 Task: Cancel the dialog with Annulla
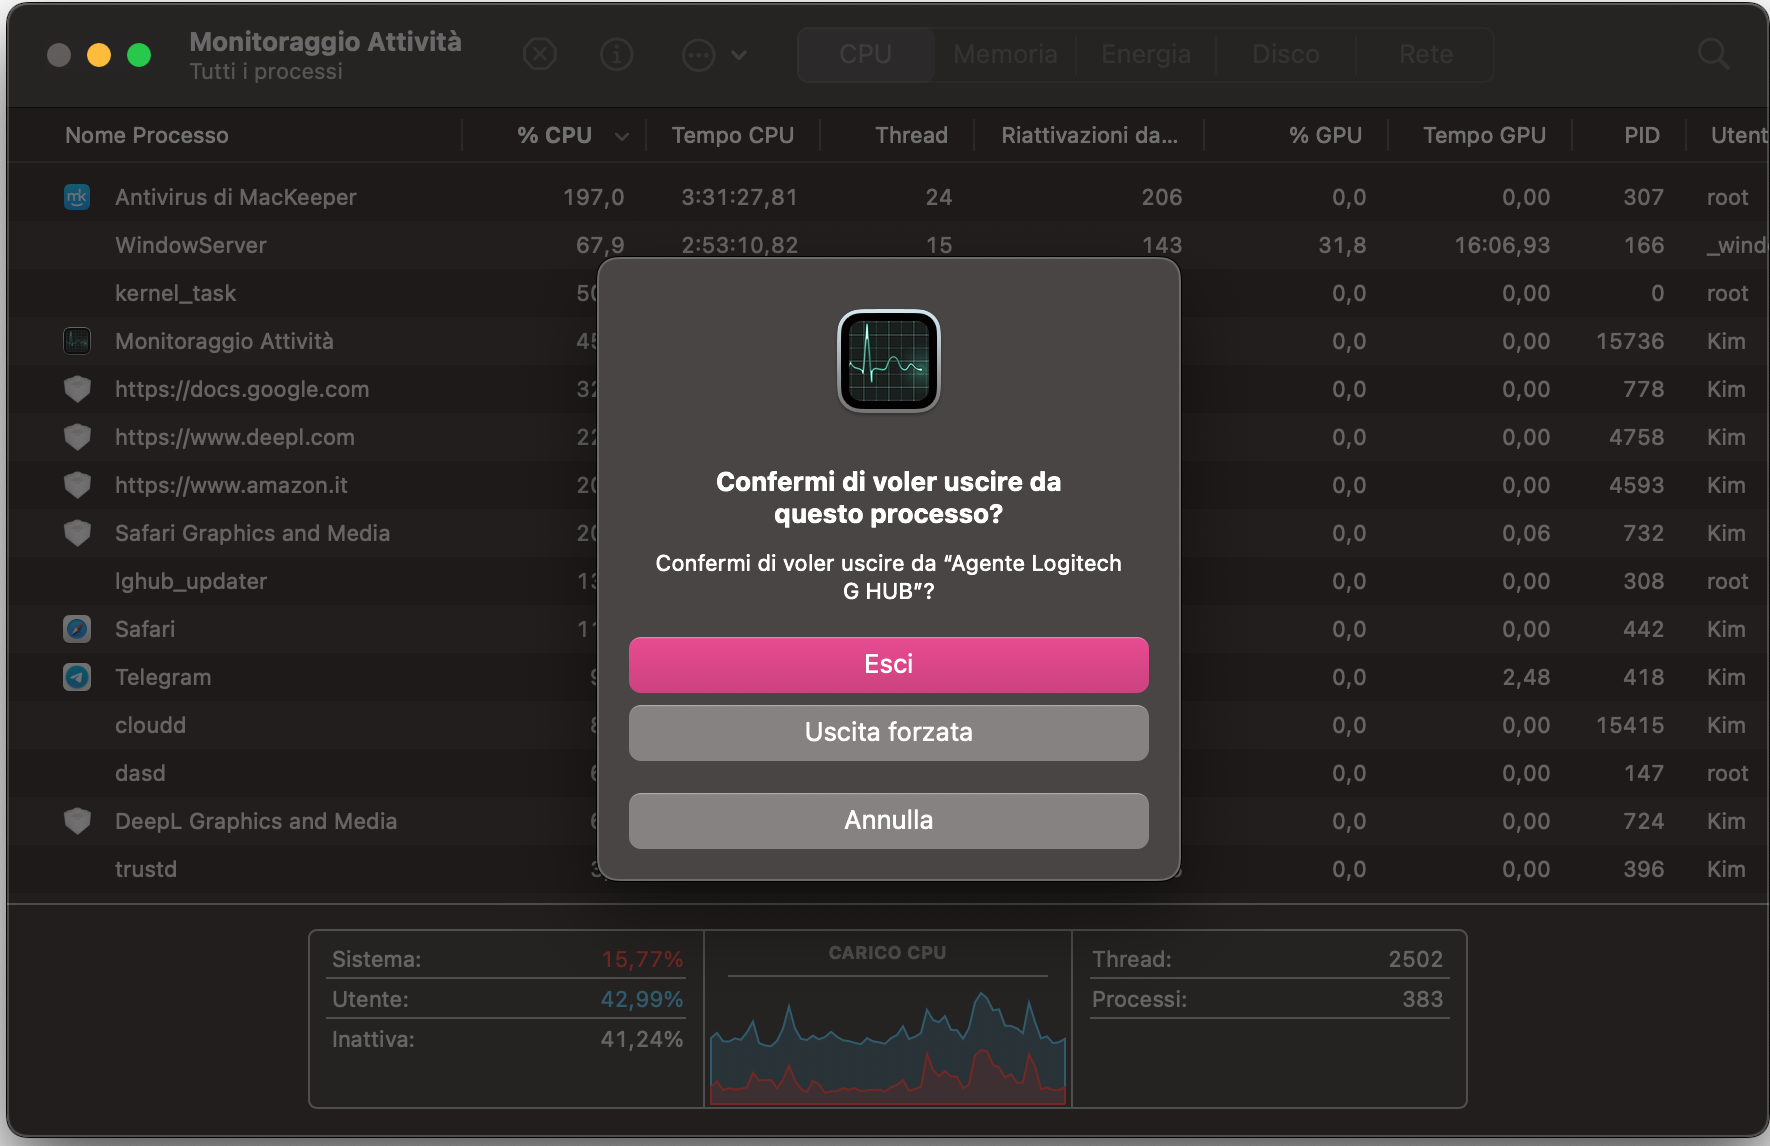[x=889, y=821]
